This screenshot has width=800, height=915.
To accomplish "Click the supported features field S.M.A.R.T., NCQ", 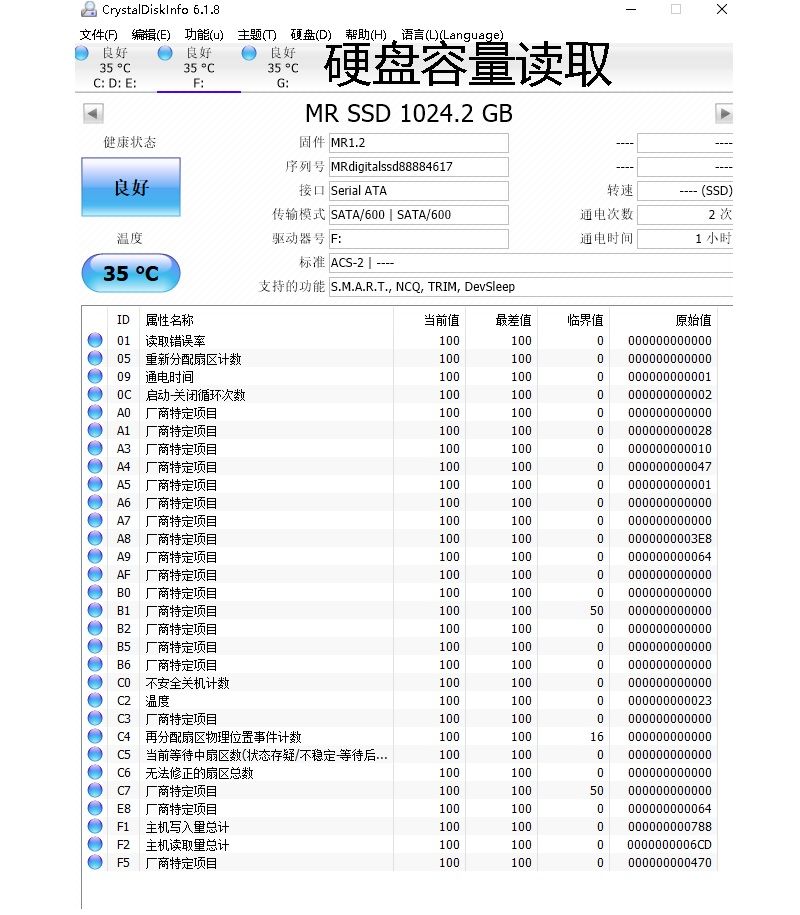I will [x=531, y=287].
